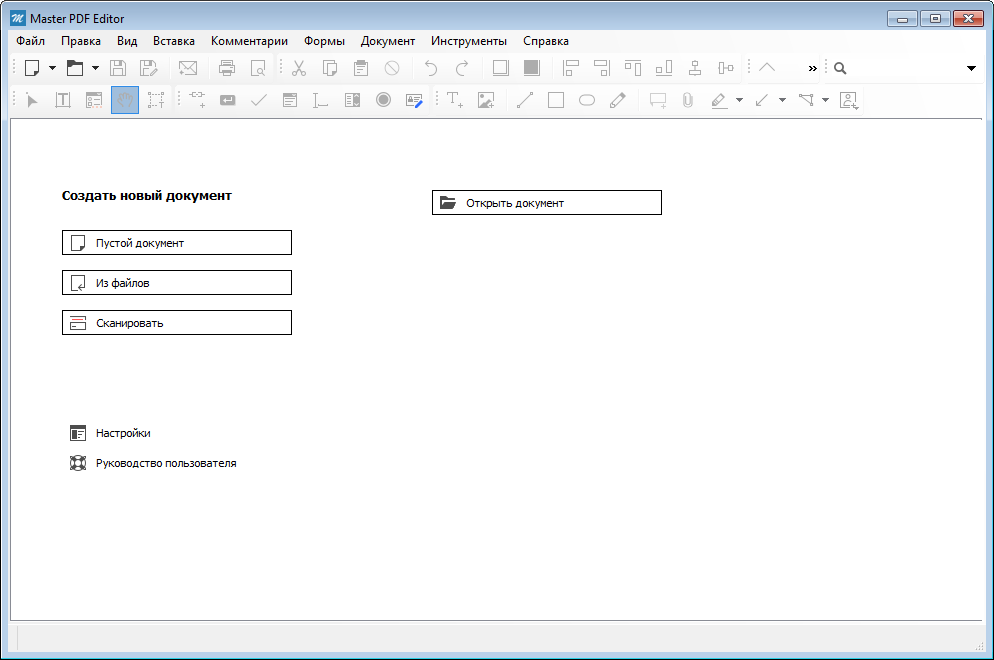Viewport: 994px width, 660px height.
Task: Click the link tool icon
Action: (197, 100)
